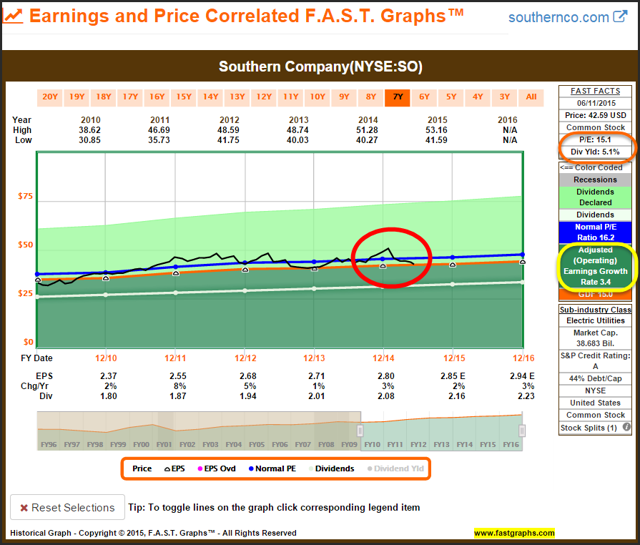Click the Recessions color legend box
The image size is (640, 545).
pos(595,180)
